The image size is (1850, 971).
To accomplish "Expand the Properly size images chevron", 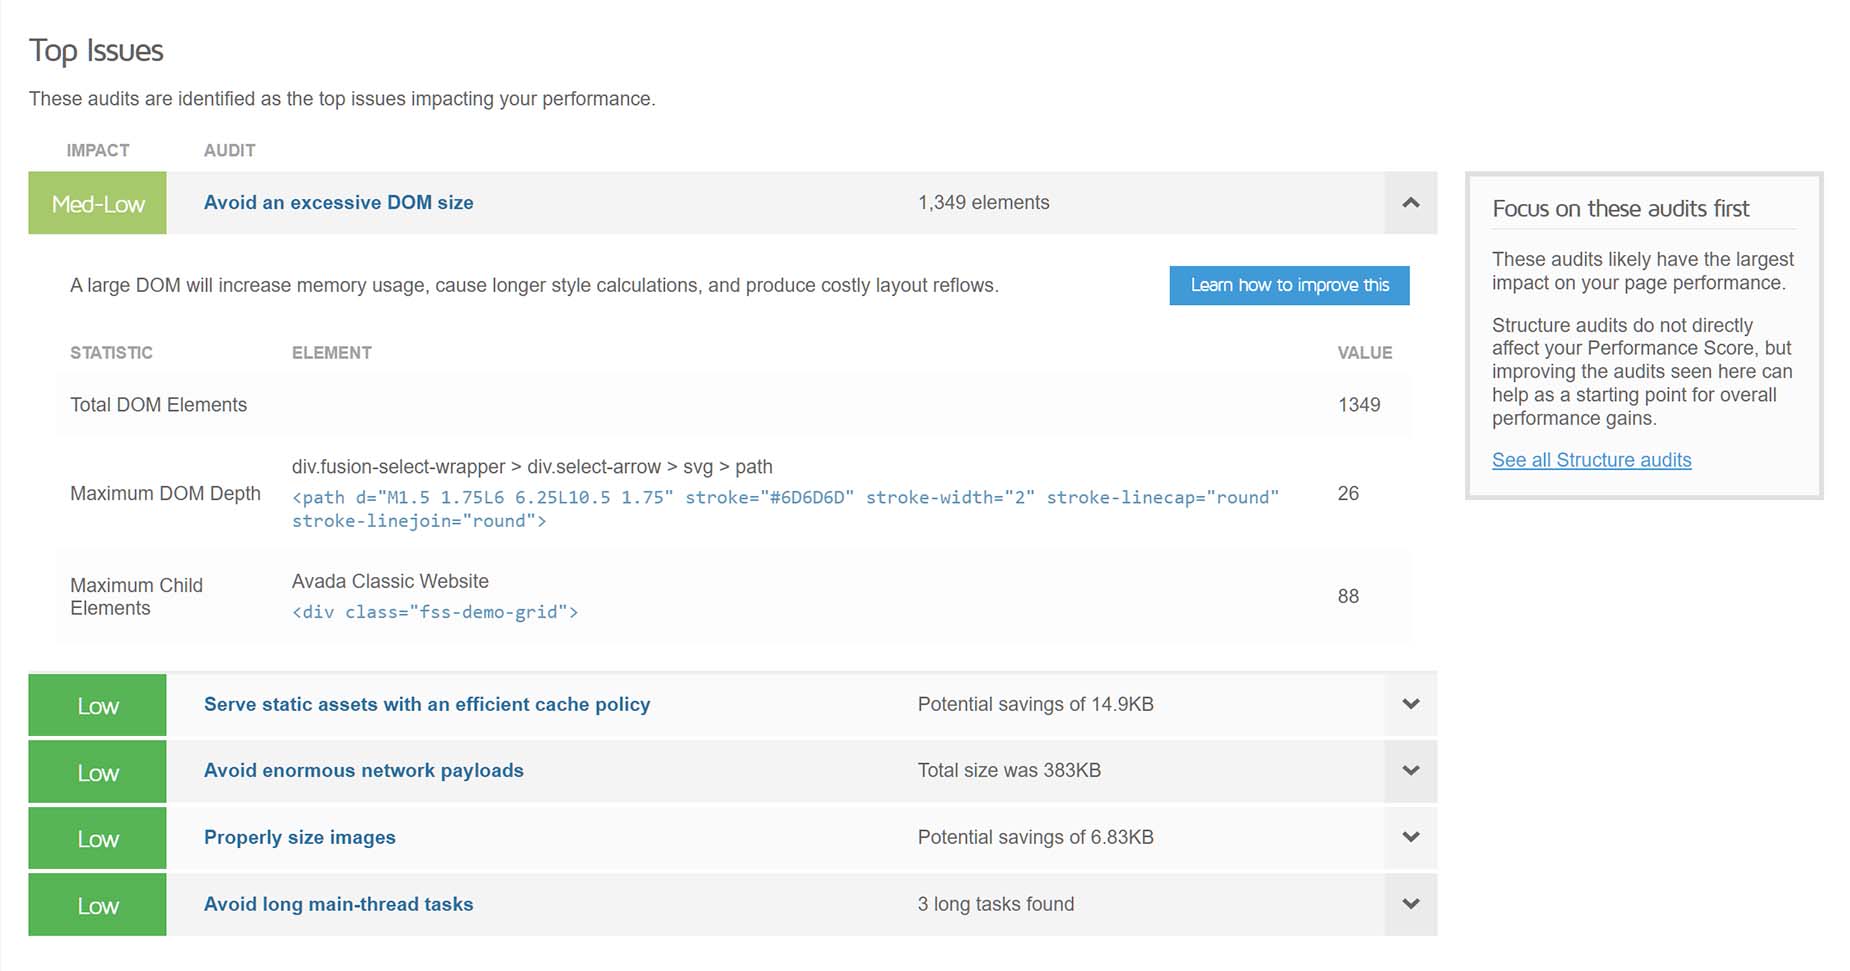I will [x=1410, y=837].
